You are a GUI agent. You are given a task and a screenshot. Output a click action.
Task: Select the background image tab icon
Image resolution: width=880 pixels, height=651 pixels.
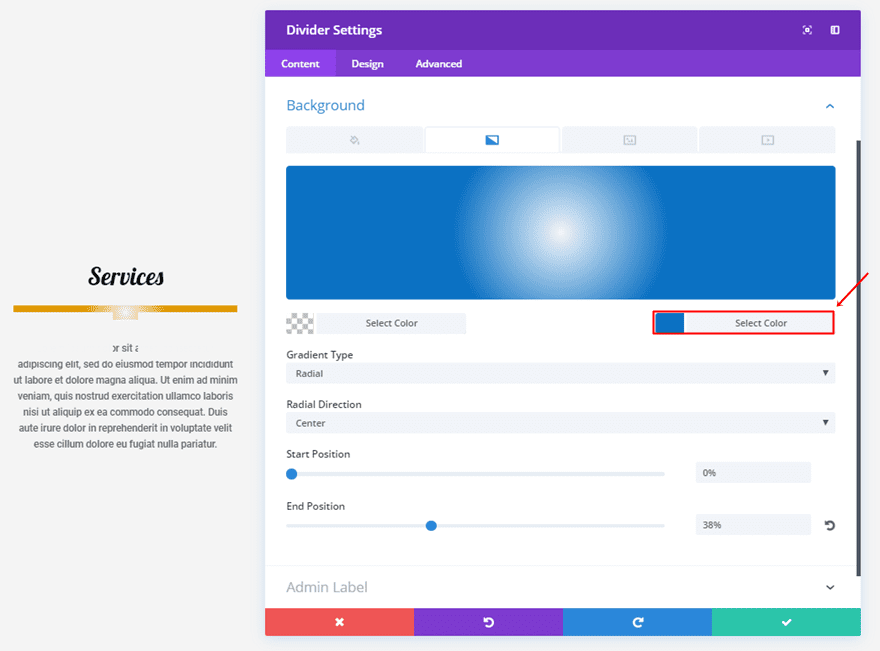click(x=630, y=140)
